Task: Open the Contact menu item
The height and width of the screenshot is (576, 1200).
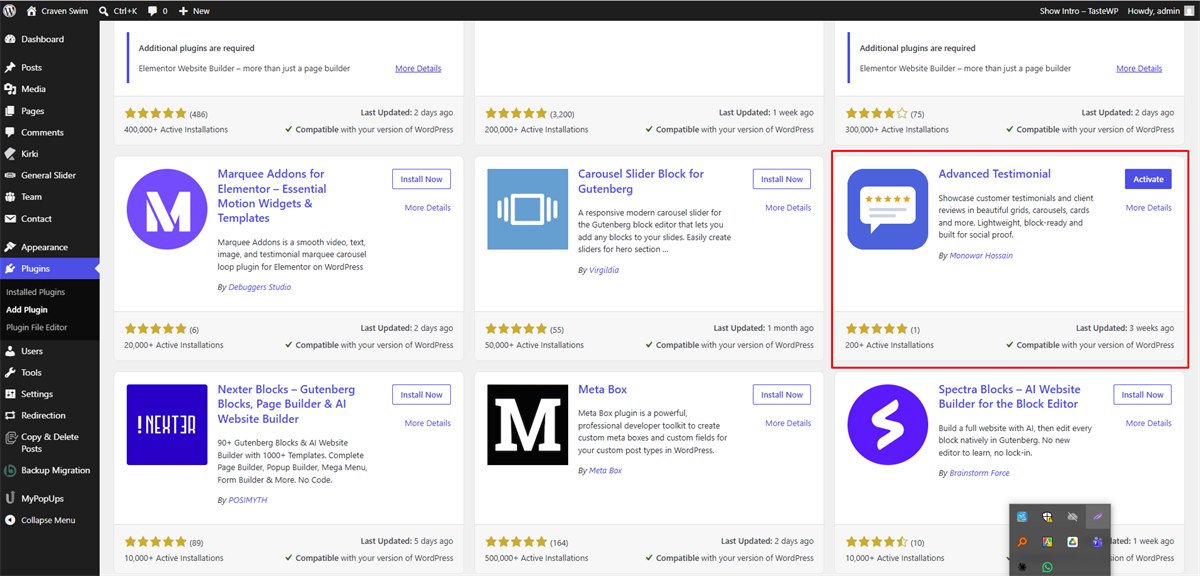Action: 50,218
